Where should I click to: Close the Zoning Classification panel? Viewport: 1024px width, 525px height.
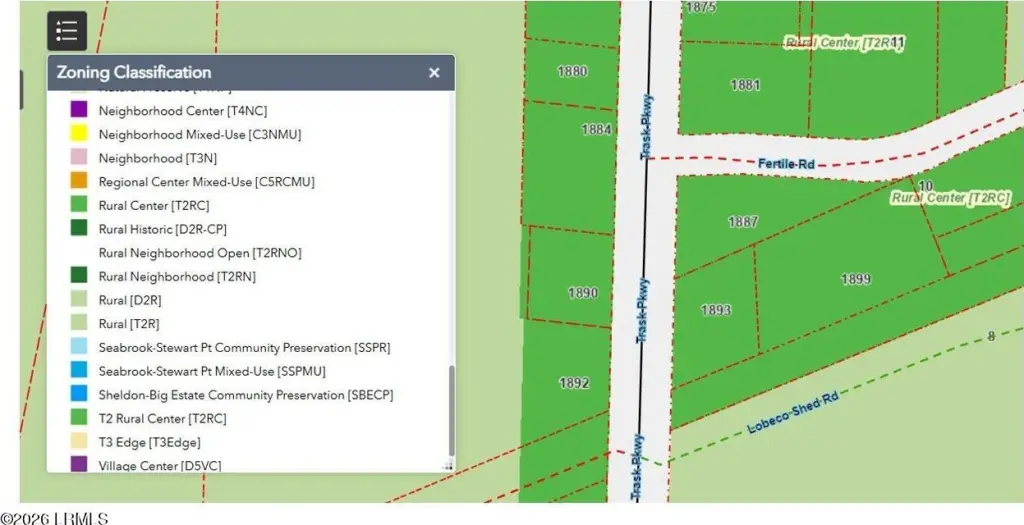pyautogui.click(x=434, y=72)
